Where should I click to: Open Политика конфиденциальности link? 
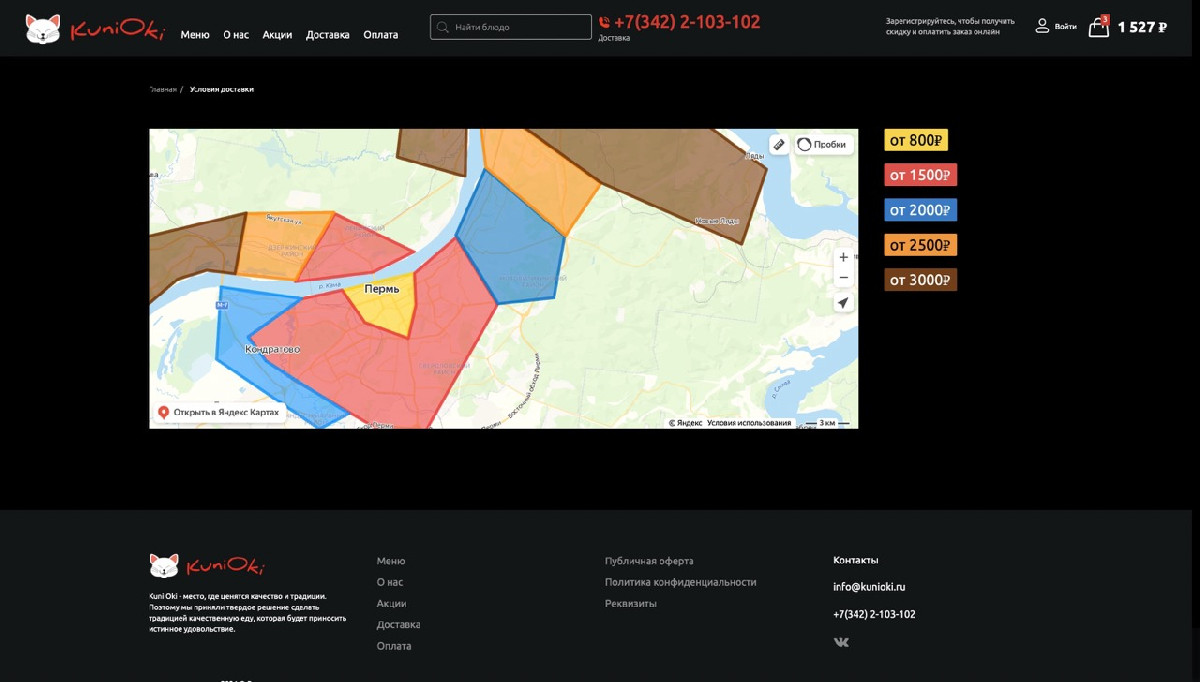(x=681, y=582)
